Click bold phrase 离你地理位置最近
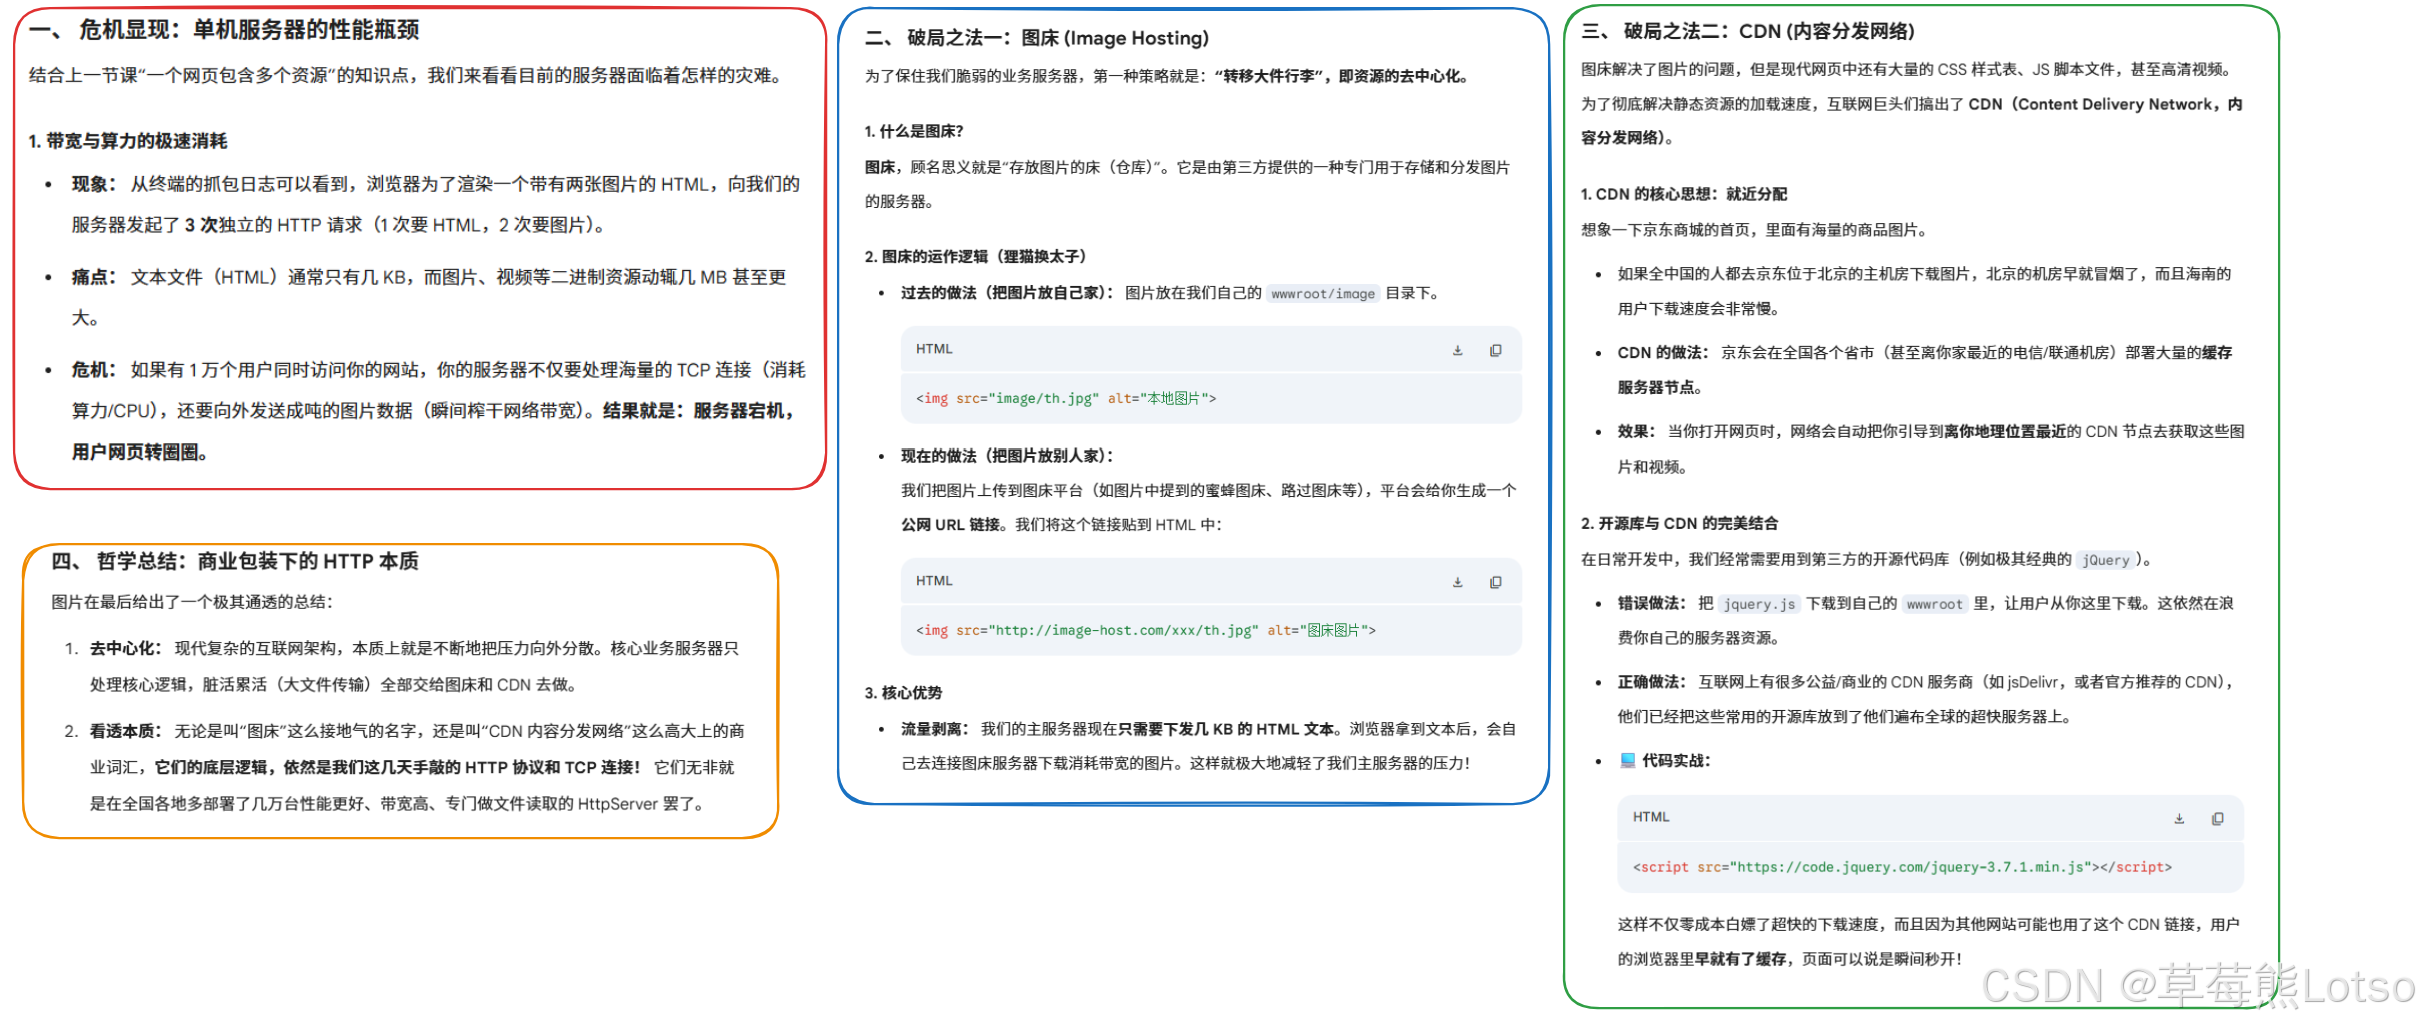Viewport: 2420px width, 1026px height. (2005, 431)
